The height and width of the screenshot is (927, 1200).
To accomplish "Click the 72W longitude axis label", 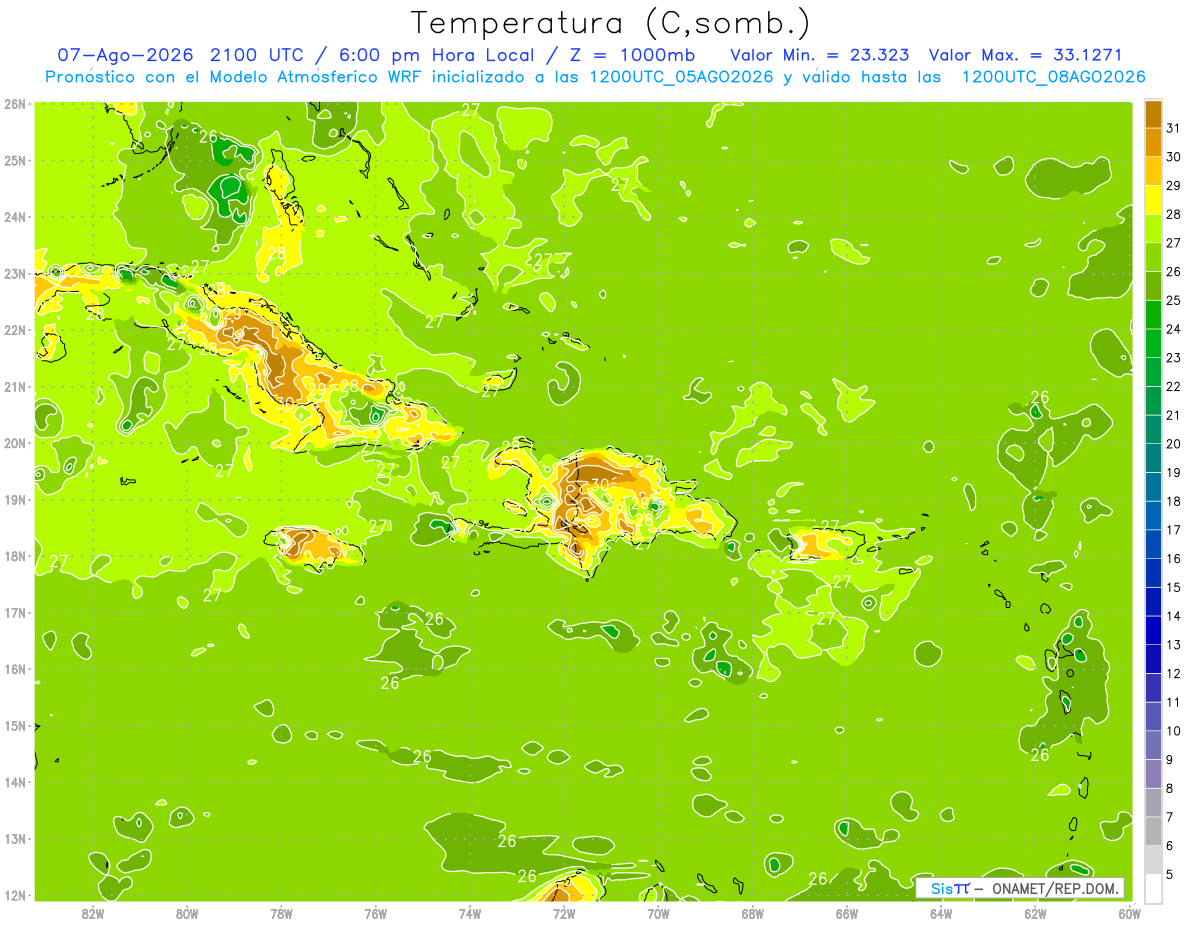I will coord(564,913).
